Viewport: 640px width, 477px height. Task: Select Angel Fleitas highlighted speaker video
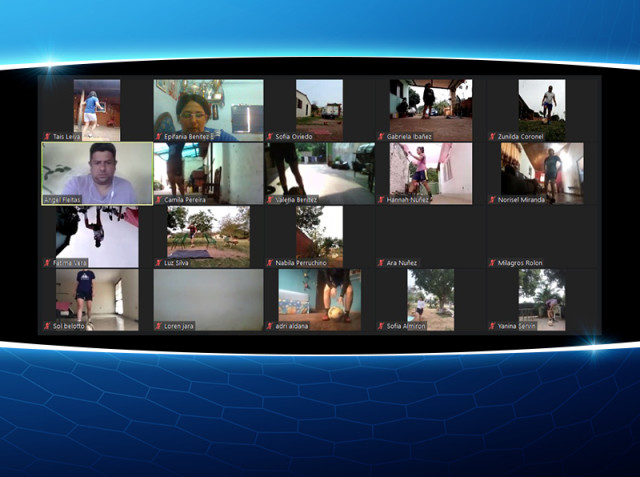97,173
